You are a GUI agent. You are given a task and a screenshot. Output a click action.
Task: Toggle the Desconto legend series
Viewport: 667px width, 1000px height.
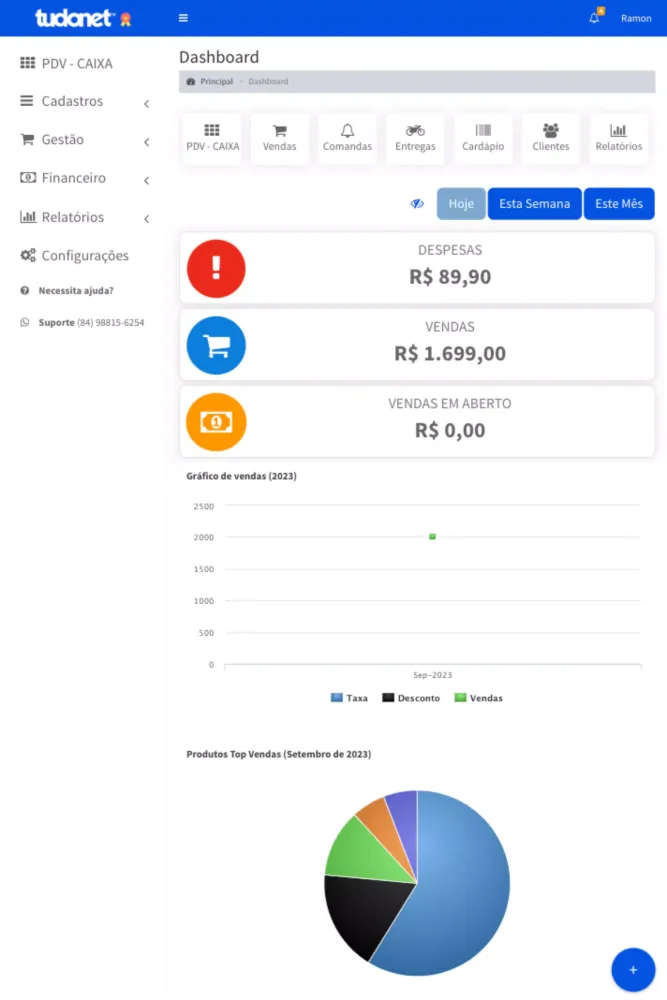click(x=411, y=698)
